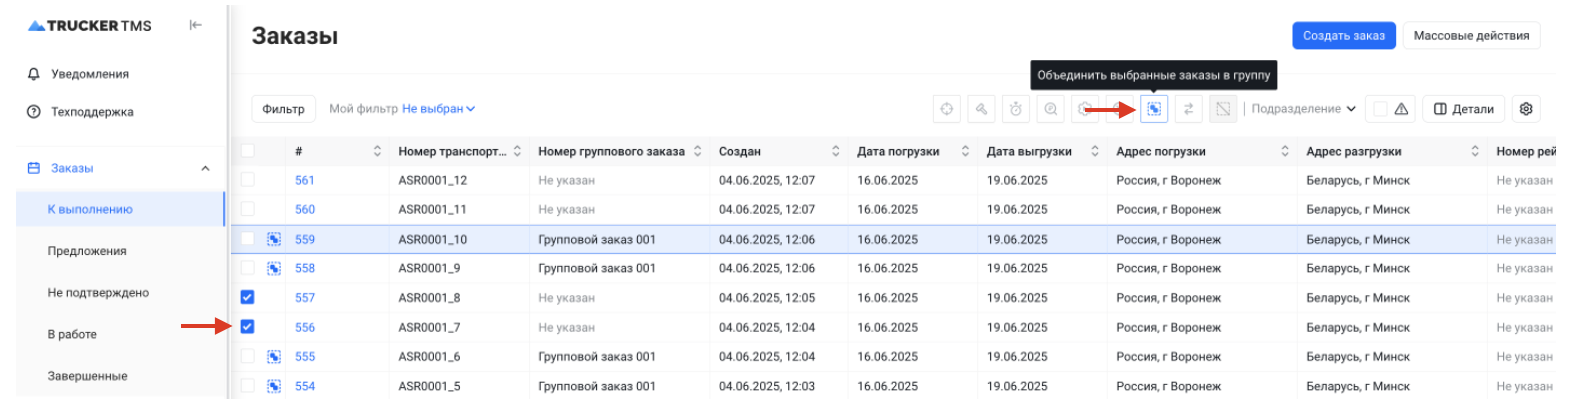Click Групповой заказ 001 in row 558
1576x418 pixels.
(597, 268)
